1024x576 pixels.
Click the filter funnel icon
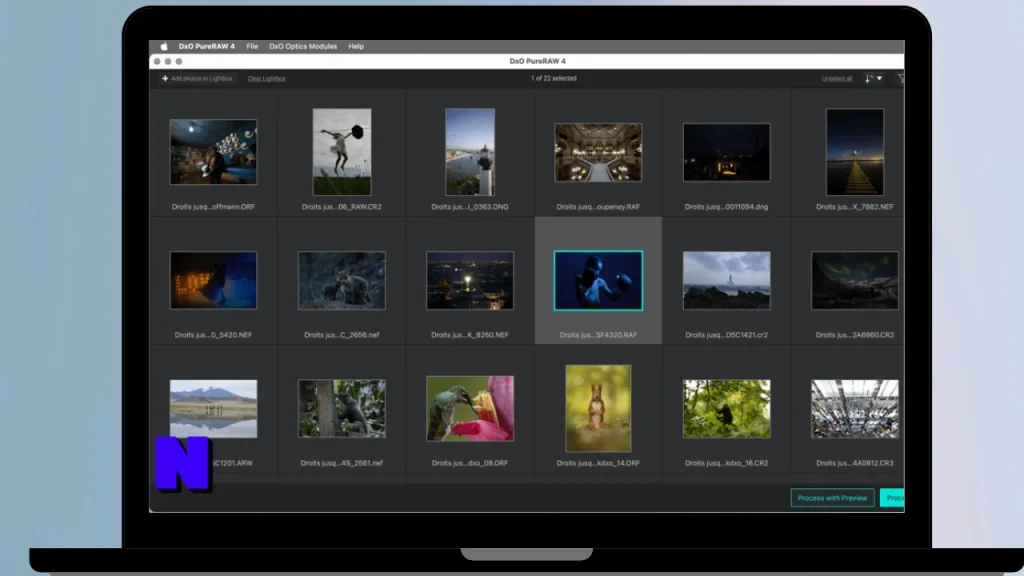click(x=901, y=78)
